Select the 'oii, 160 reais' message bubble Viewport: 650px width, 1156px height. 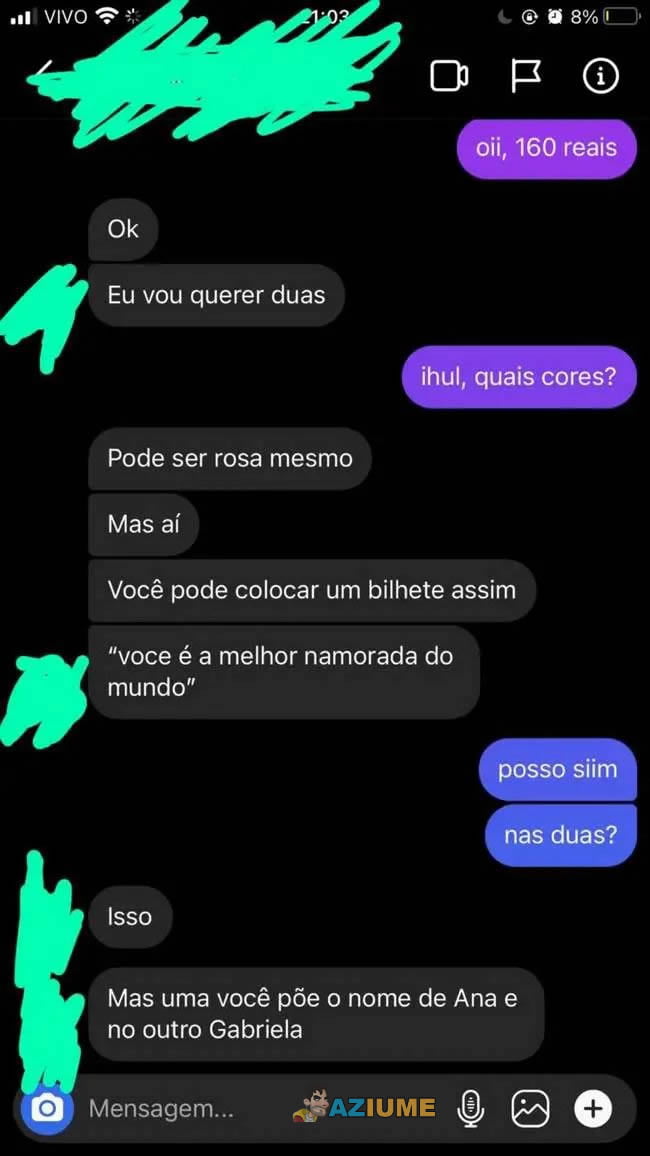[x=546, y=148]
